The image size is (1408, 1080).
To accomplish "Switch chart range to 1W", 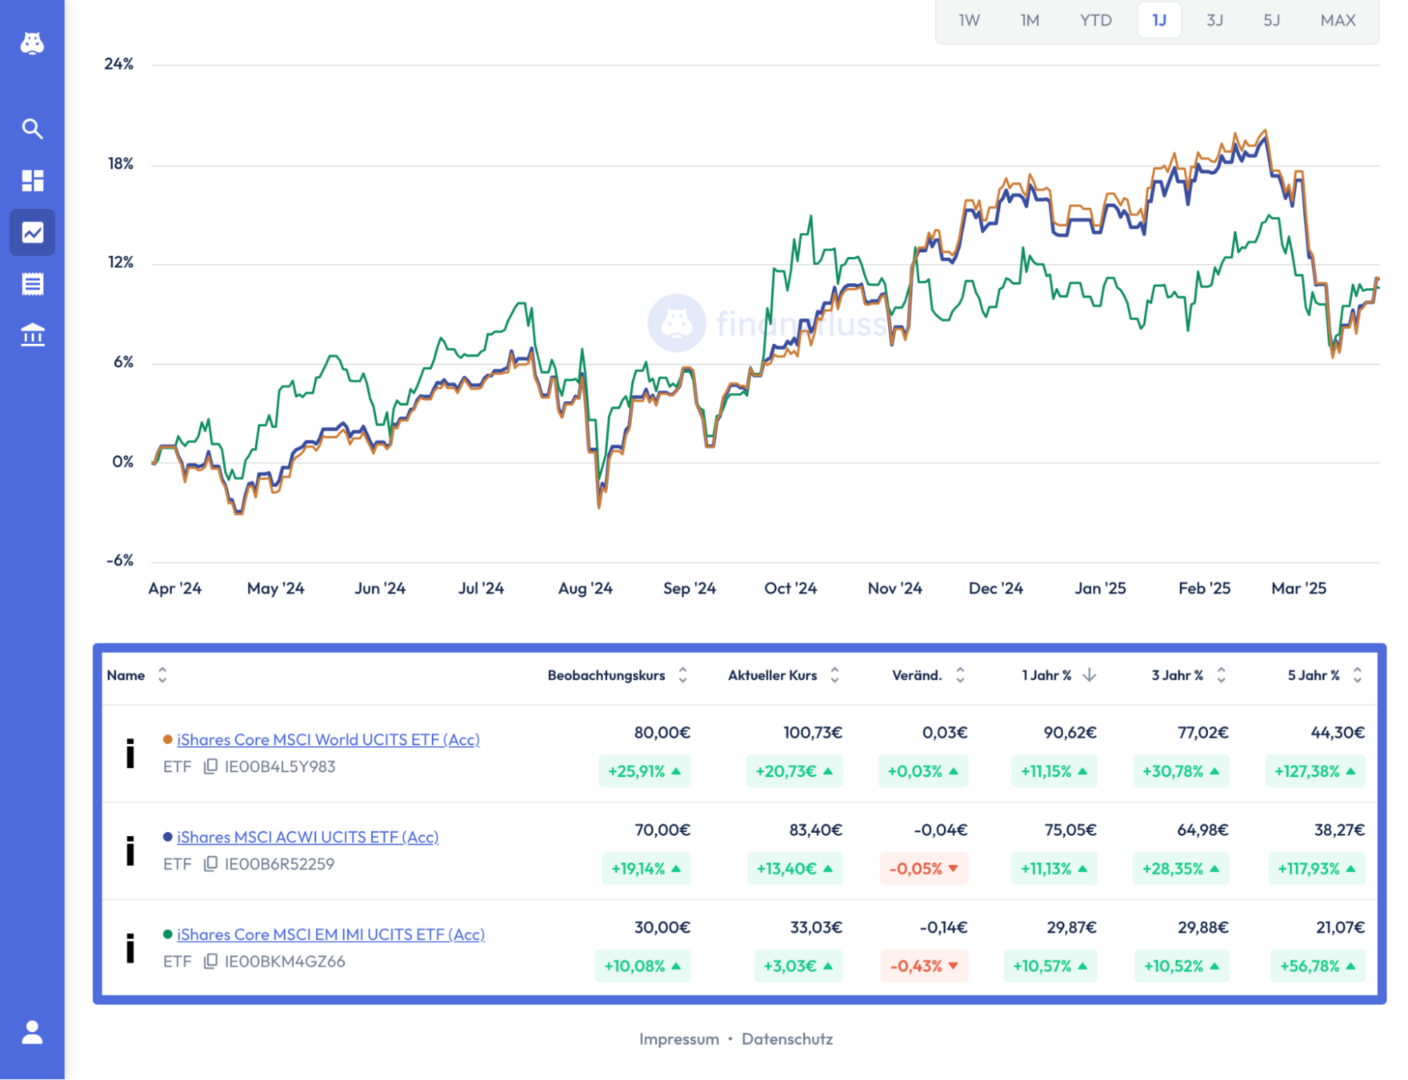I will 969,20.
